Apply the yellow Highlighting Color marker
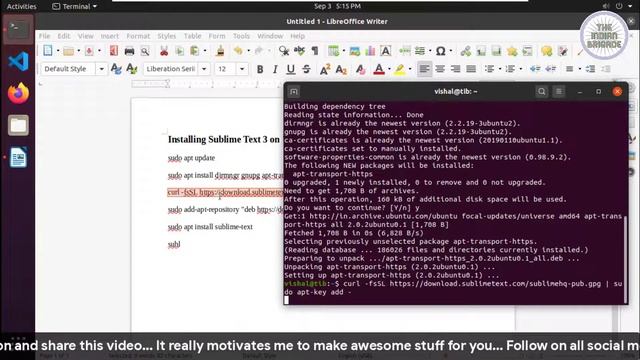The width and height of the screenshot is (640, 360). 400,69
